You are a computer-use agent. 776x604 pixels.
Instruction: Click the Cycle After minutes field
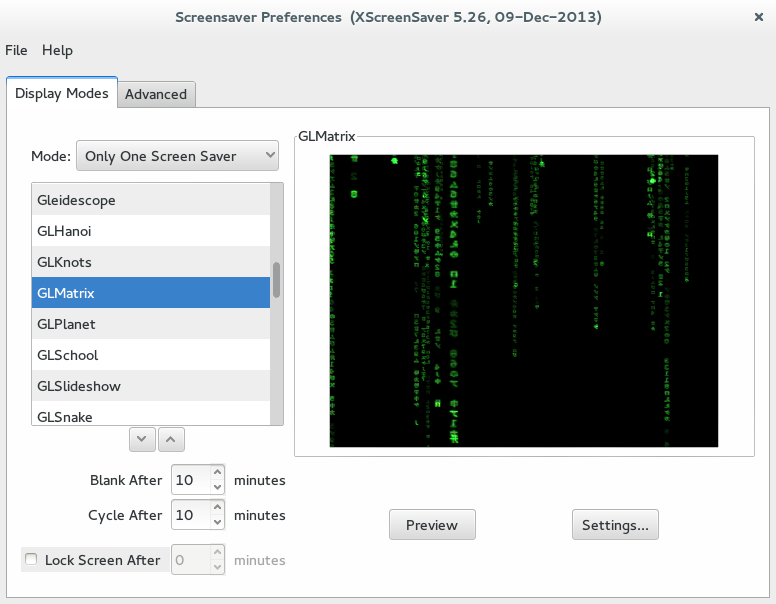coord(191,515)
